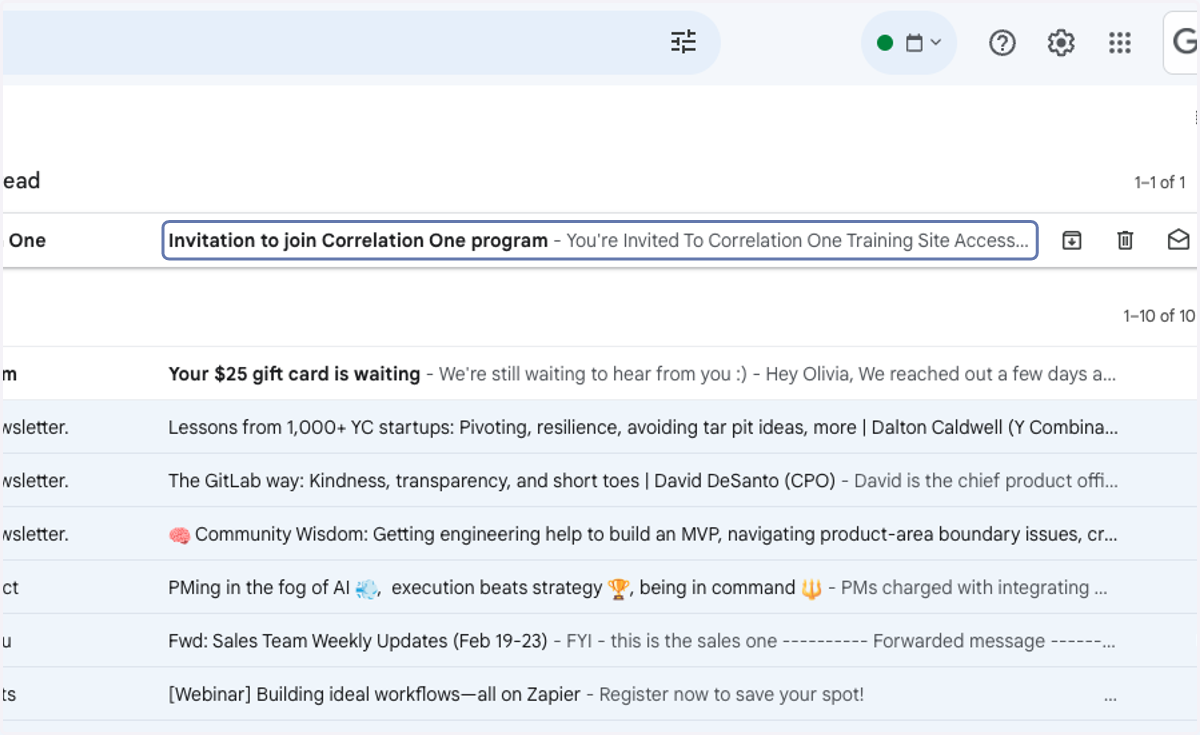Viewport: 1200px width, 735px height.
Task: Open search filter options icon
Action: coord(684,42)
